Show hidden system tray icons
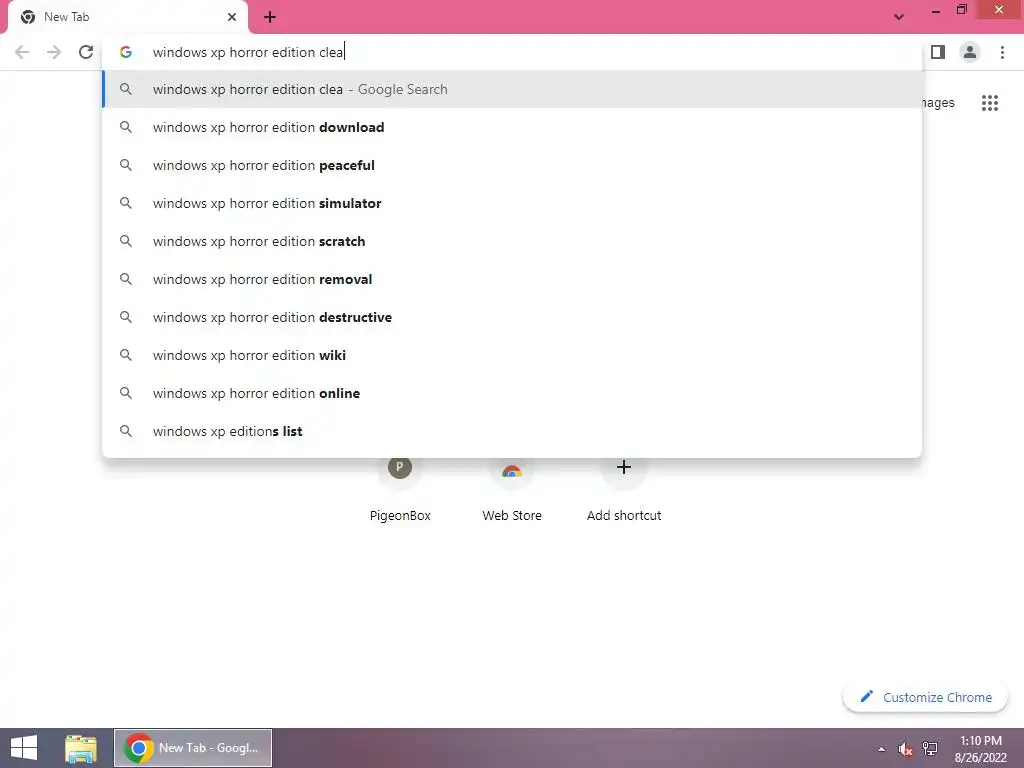This screenshot has width=1024, height=768. coord(882,749)
